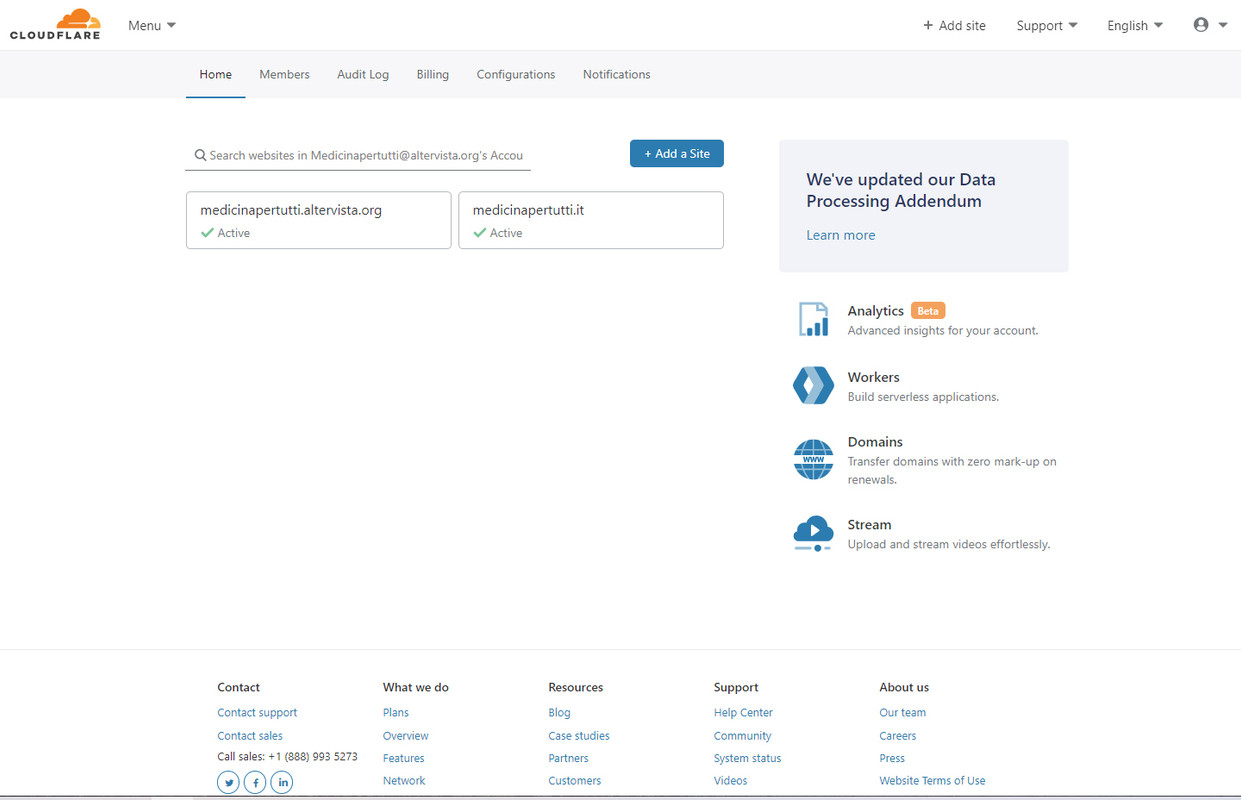Open the Billing tab
The height and width of the screenshot is (800, 1241).
pos(432,74)
